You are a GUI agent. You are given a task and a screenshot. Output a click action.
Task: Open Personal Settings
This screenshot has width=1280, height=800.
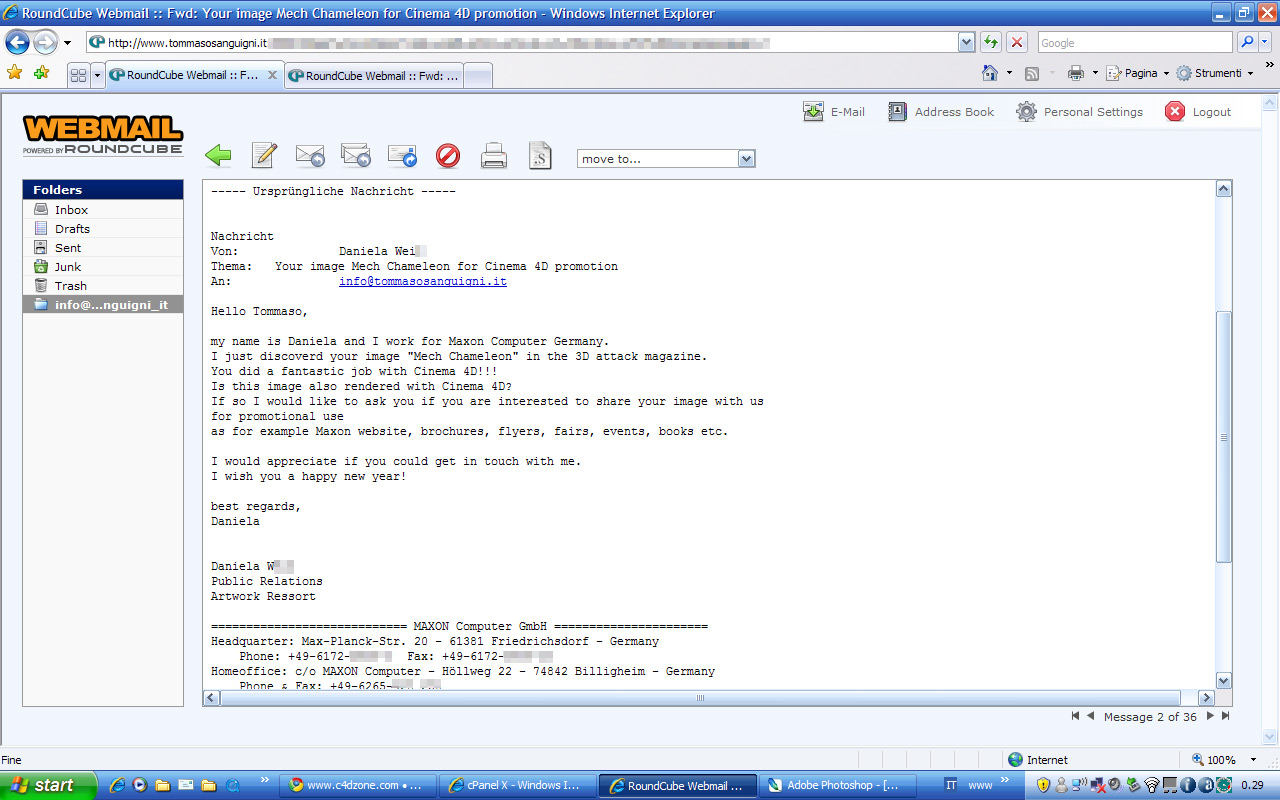coord(1080,112)
